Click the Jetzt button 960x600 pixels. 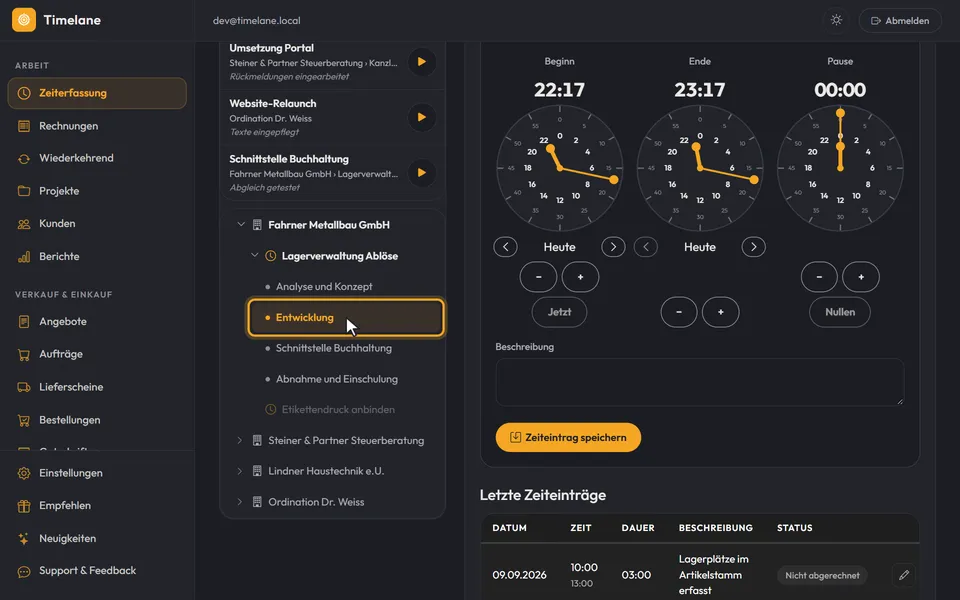[560, 312]
